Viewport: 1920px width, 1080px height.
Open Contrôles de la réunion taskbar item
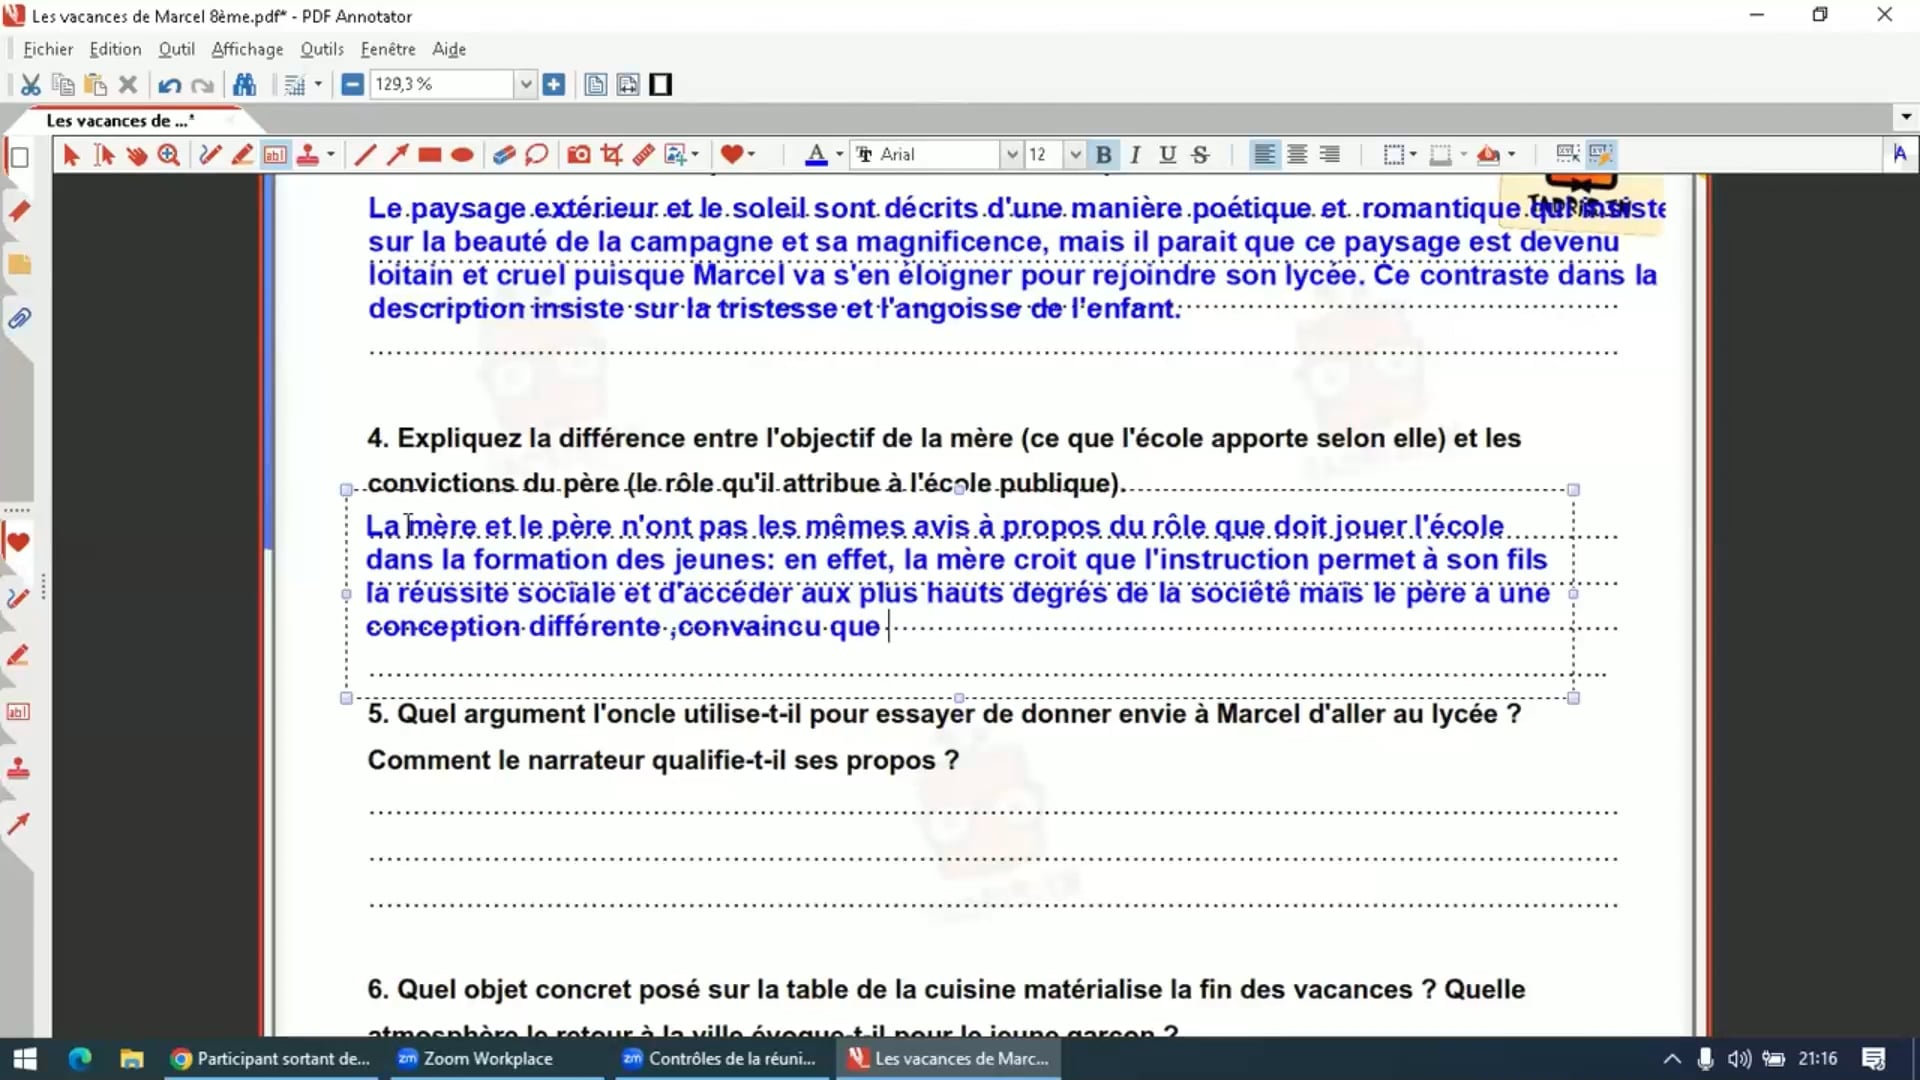(720, 1058)
